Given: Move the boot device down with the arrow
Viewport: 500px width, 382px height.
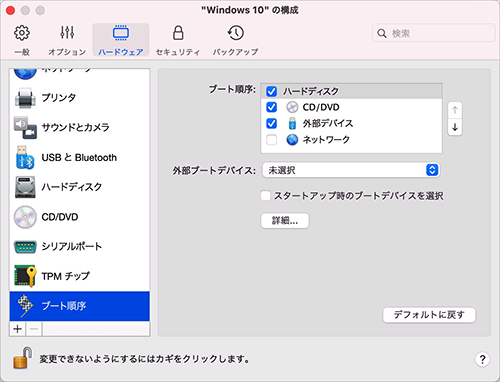Looking at the screenshot, I should pyautogui.click(x=455, y=127).
